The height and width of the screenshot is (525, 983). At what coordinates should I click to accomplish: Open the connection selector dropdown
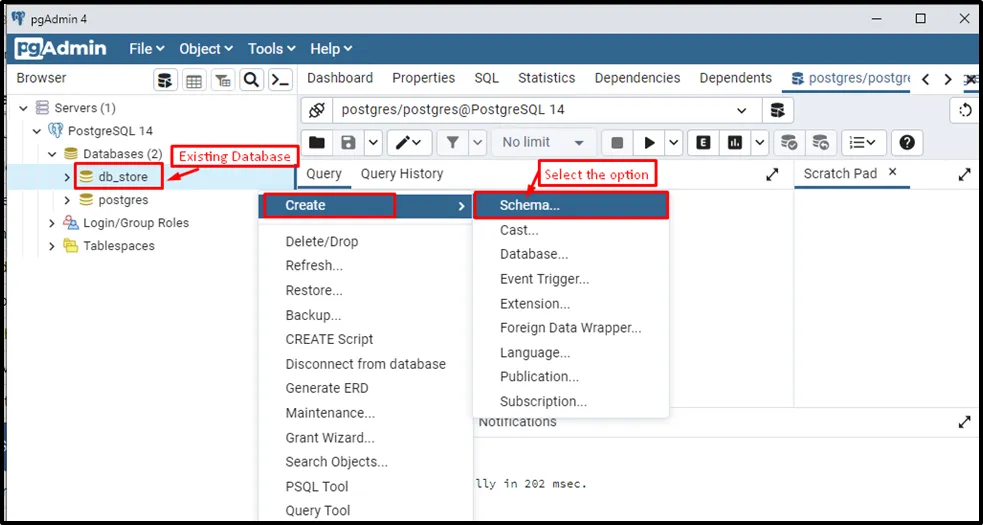click(741, 110)
